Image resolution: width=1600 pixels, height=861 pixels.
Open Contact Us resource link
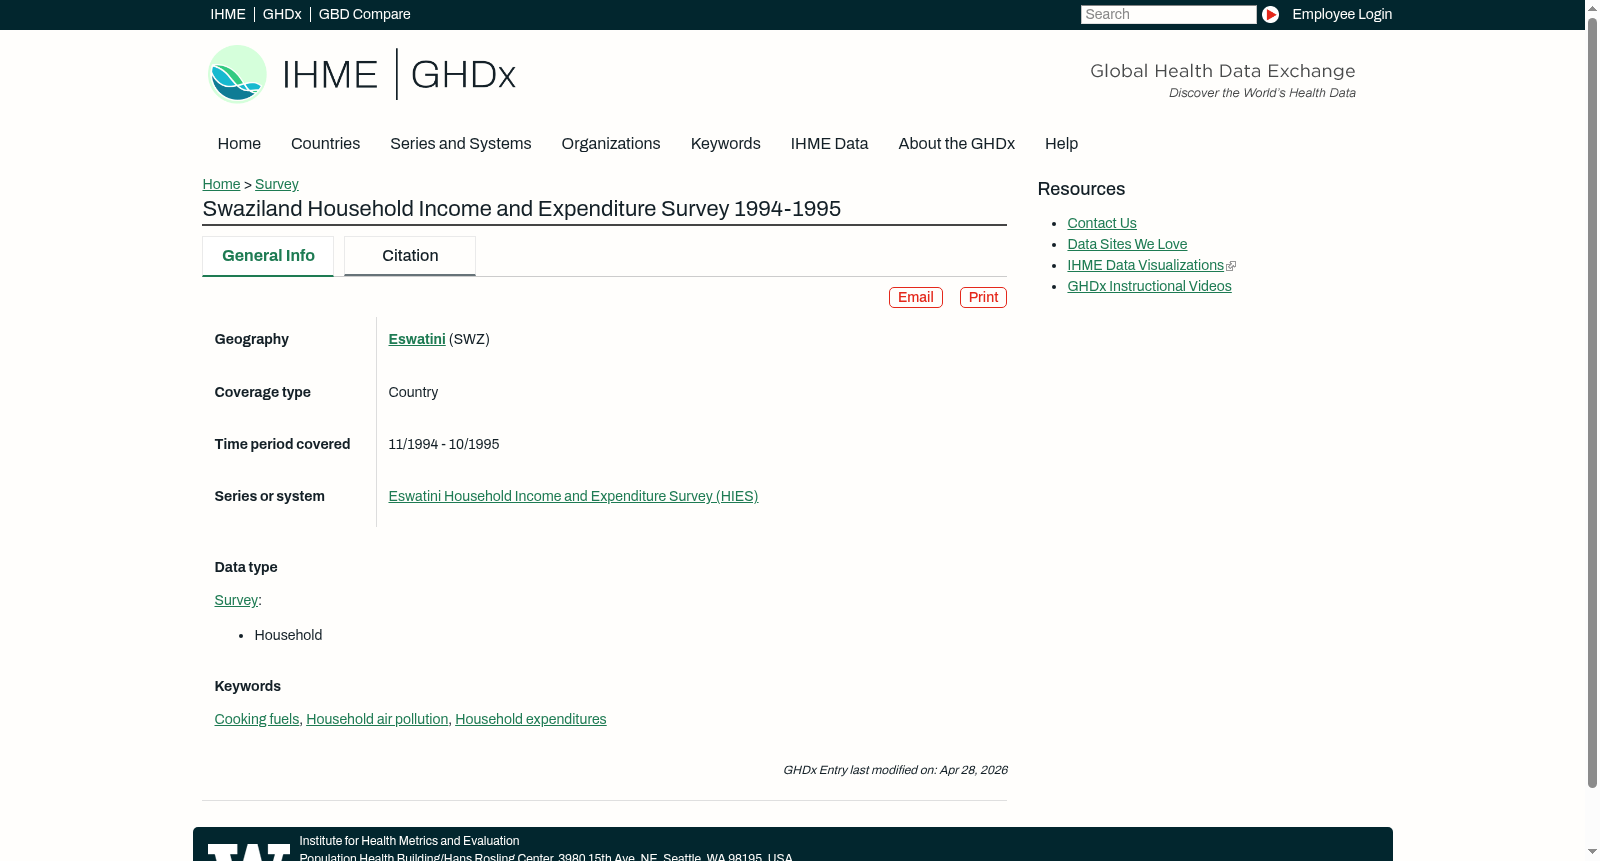tap(1102, 223)
